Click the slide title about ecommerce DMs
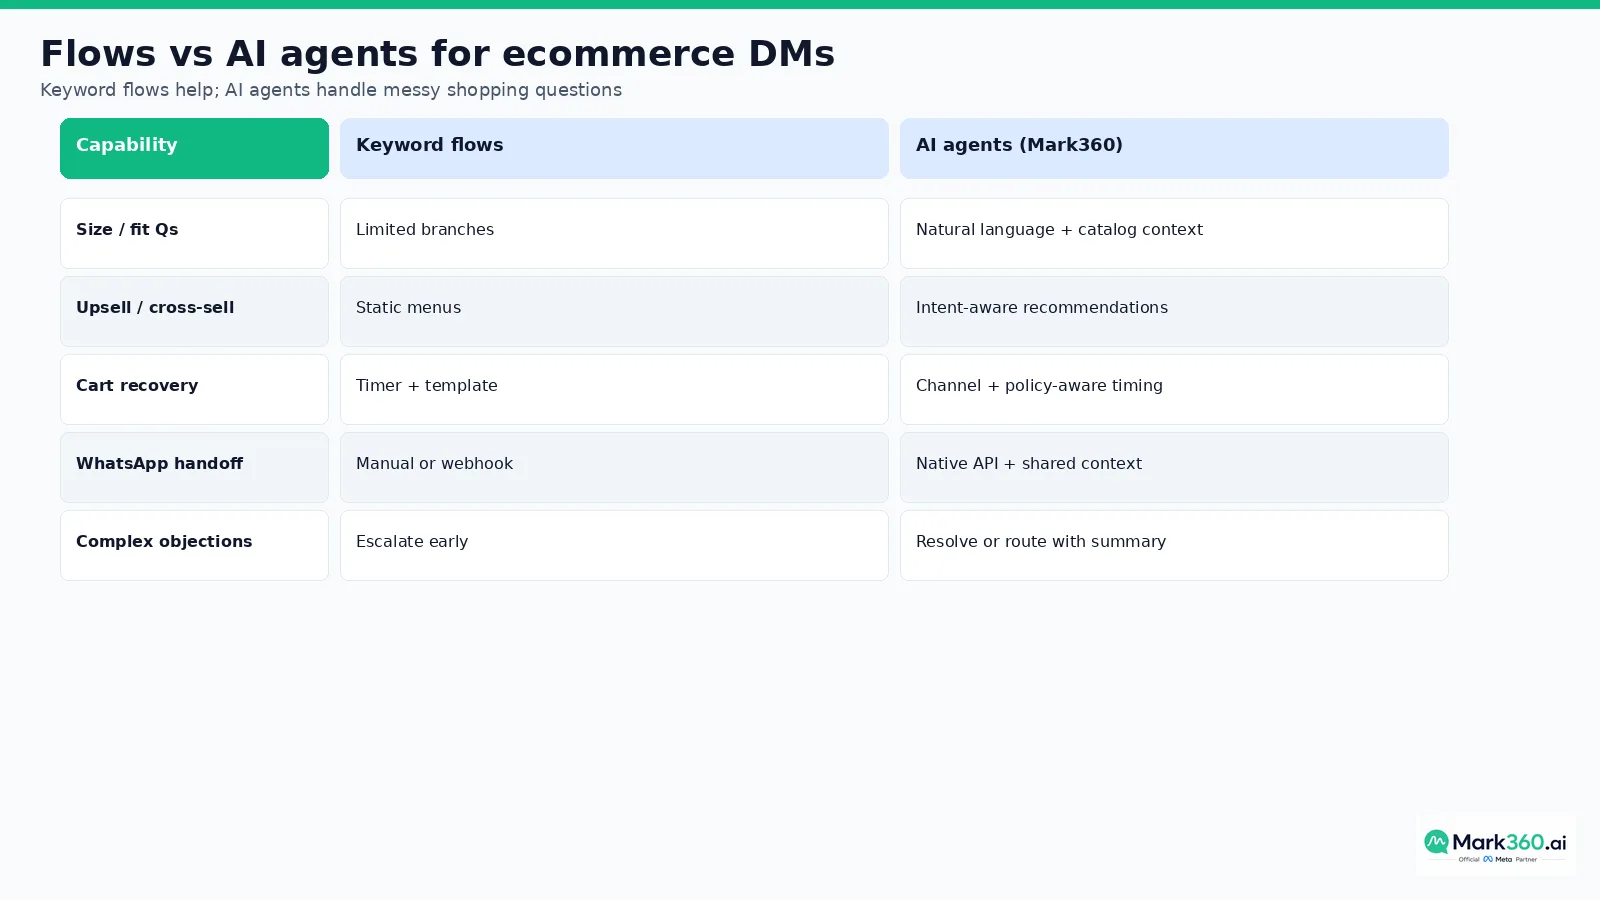 [437, 53]
